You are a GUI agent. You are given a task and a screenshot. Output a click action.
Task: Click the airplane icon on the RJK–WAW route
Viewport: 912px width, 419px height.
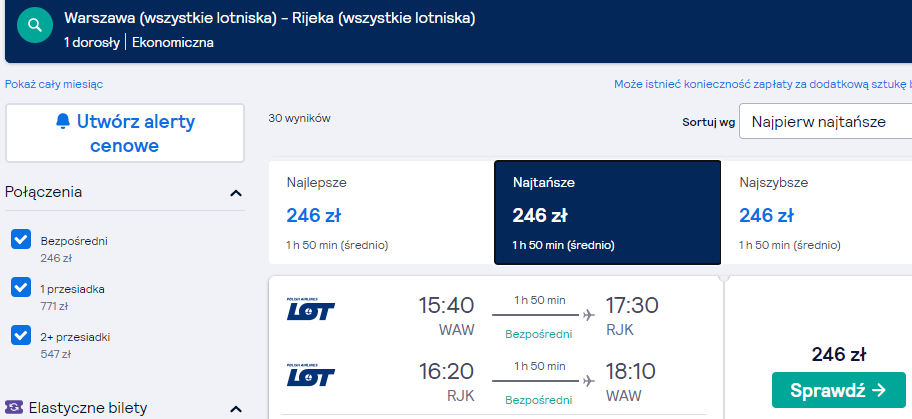pyautogui.click(x=588, y=380)
